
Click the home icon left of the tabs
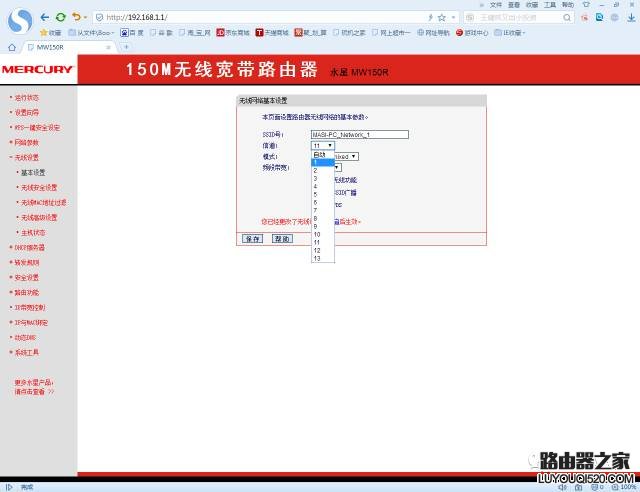coord(12,47)
